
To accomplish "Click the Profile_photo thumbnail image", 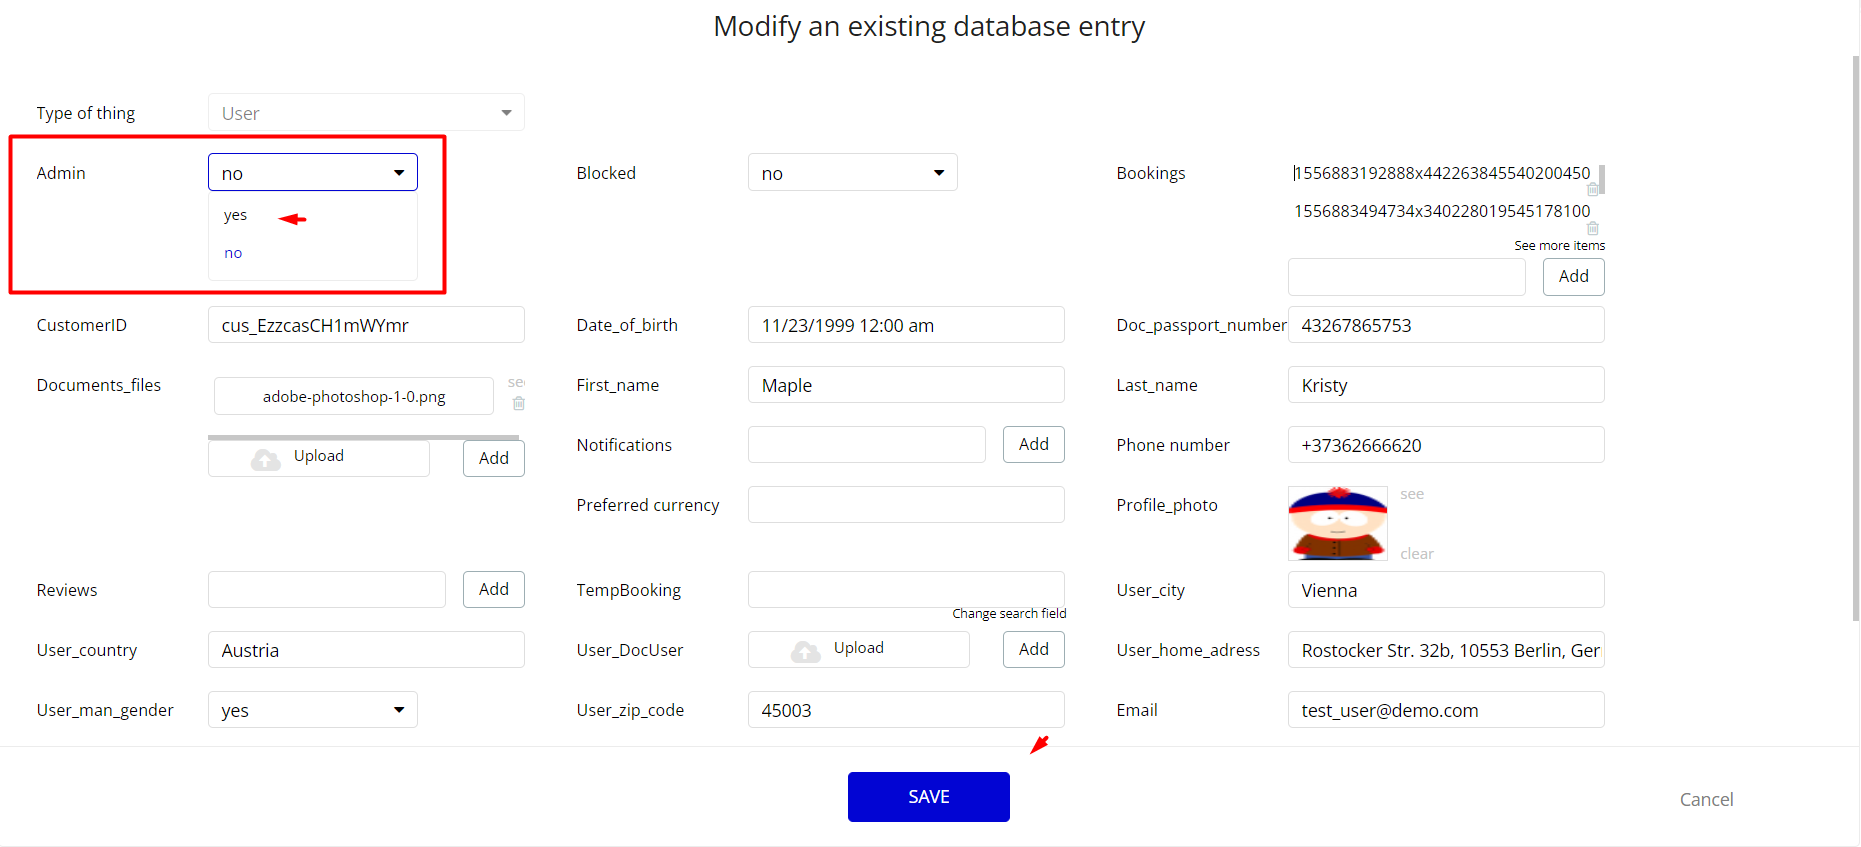I will [x=1337, y=523].
